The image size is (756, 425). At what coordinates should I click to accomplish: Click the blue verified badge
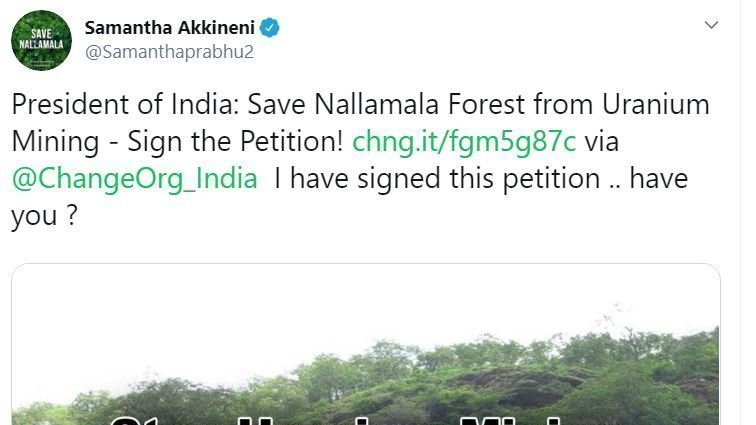269,28
